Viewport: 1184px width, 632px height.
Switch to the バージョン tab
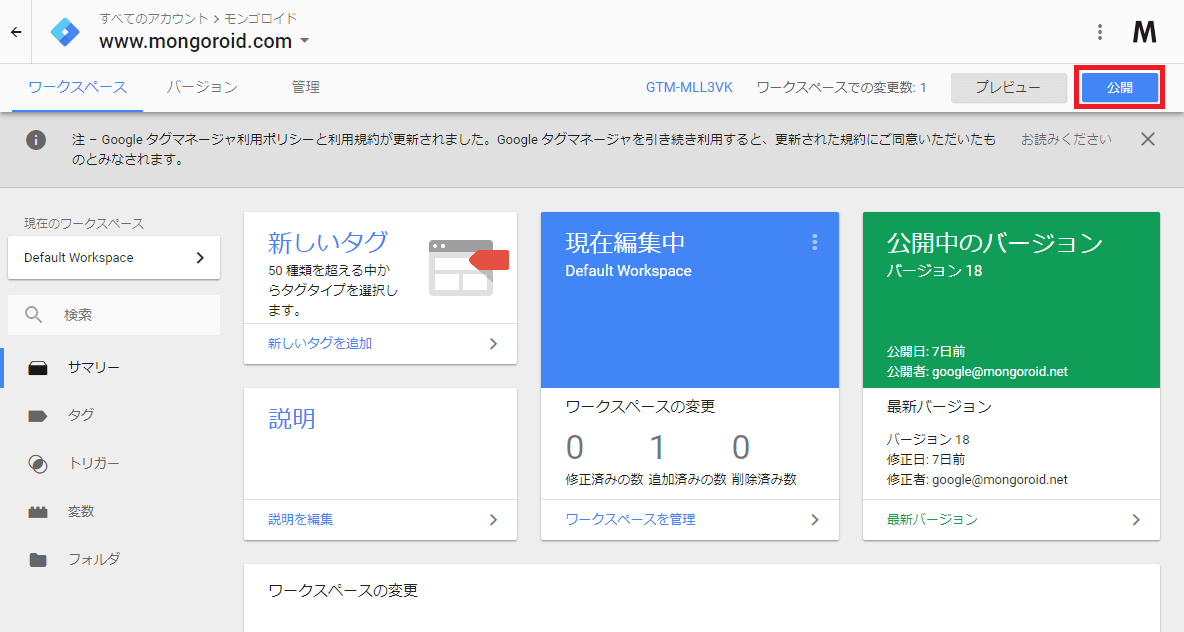coord(202,88)
